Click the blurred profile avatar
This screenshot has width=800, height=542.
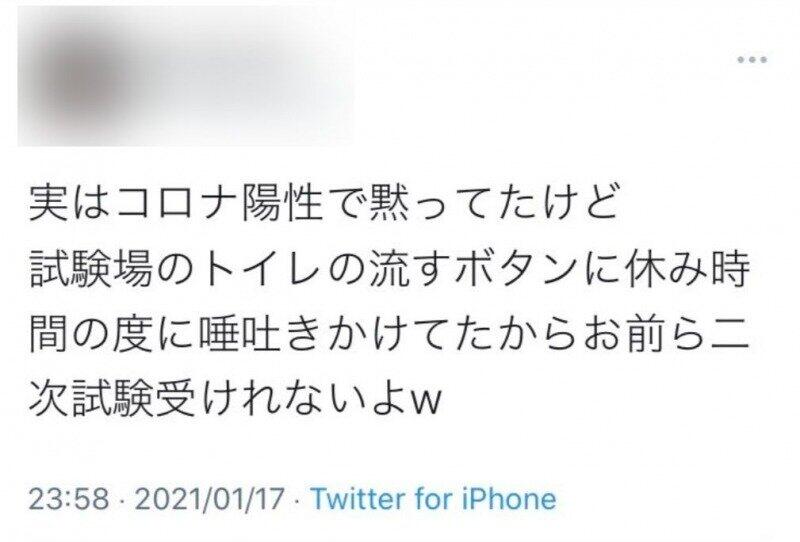[x=77, y=77]
